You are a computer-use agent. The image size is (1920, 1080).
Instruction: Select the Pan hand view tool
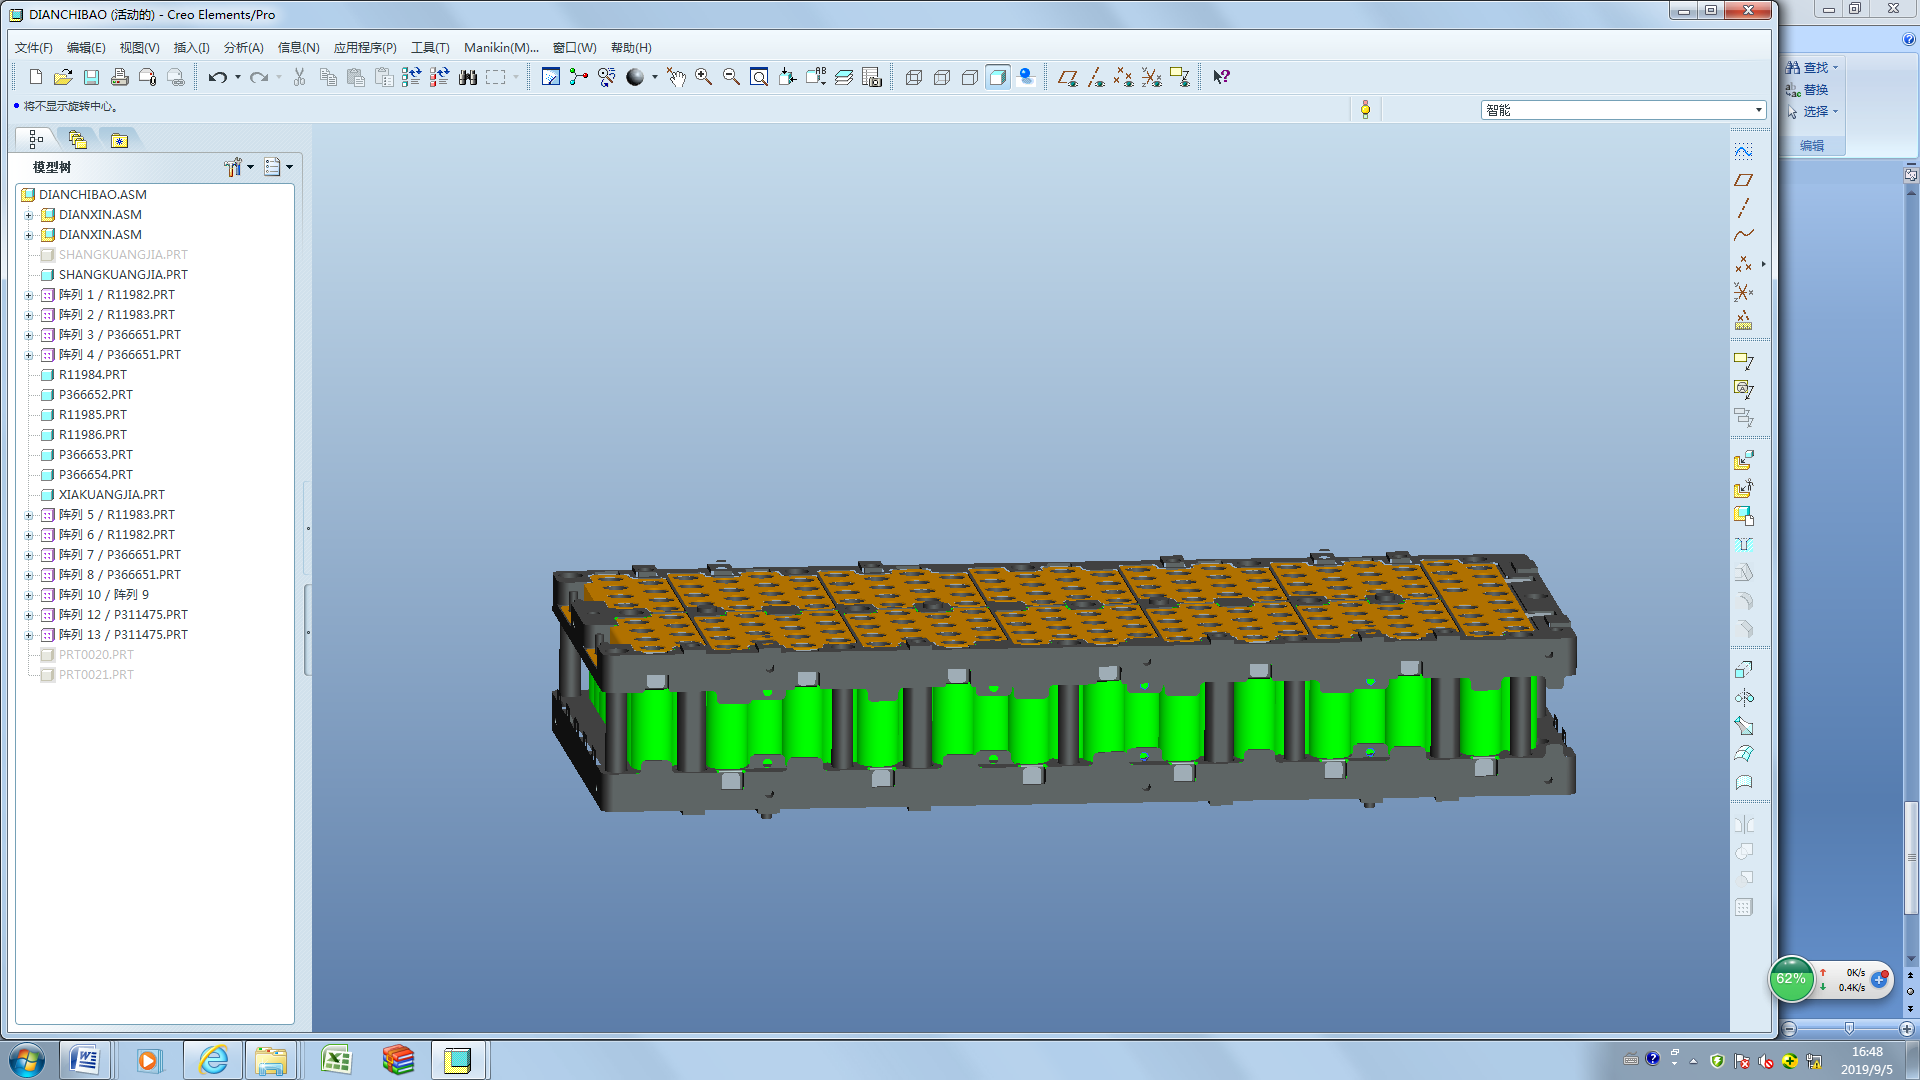pos(676,77)
